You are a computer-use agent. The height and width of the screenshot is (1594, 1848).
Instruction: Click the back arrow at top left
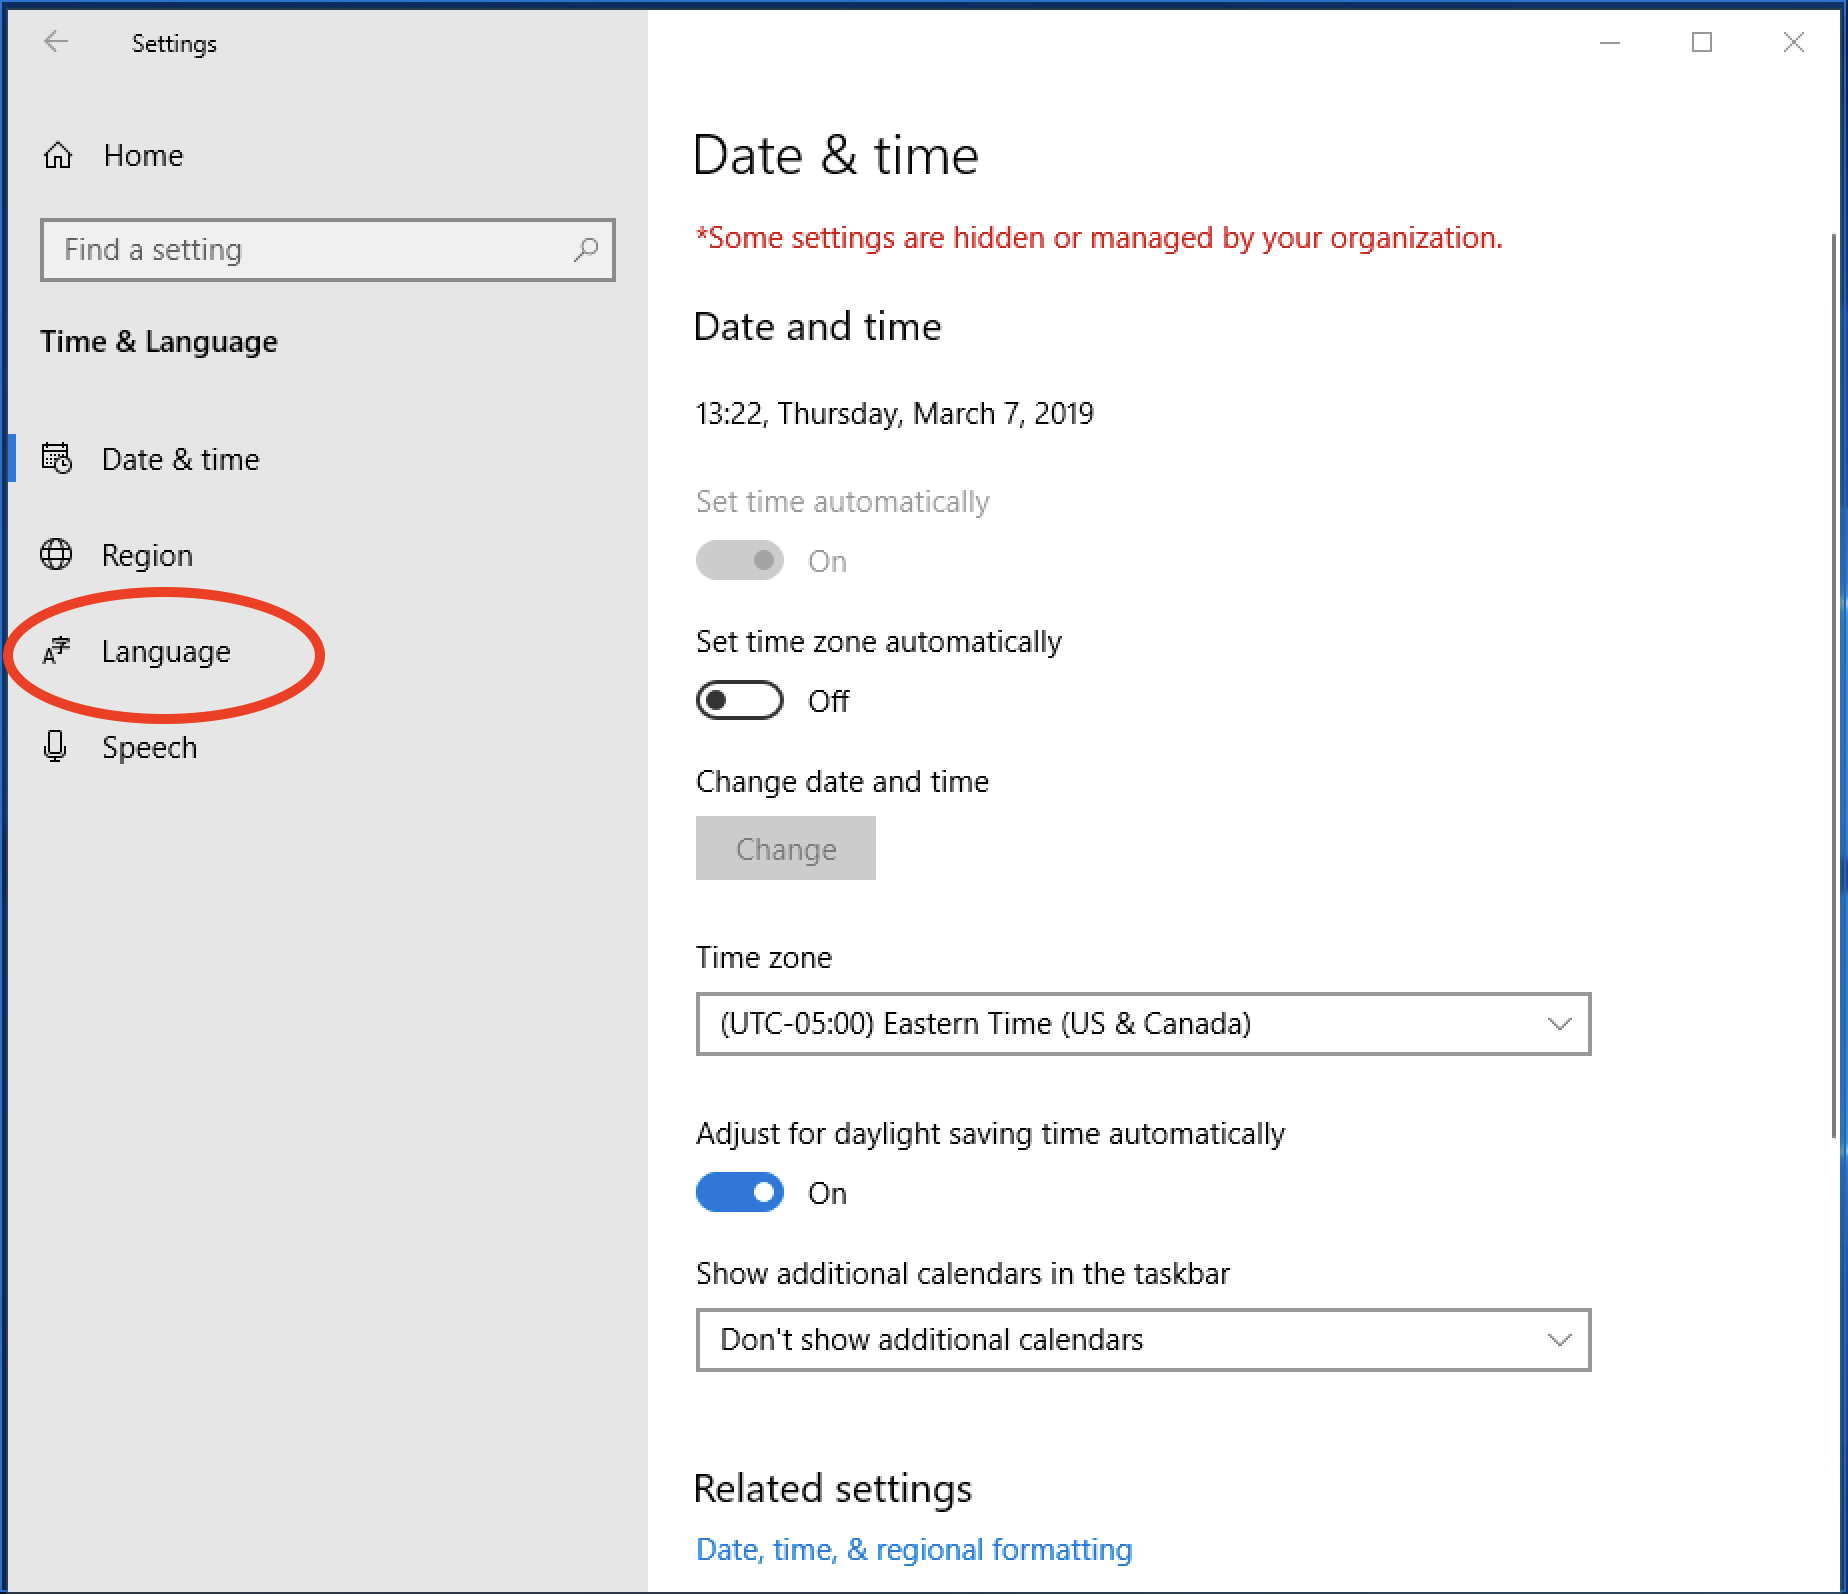[57, 43]
